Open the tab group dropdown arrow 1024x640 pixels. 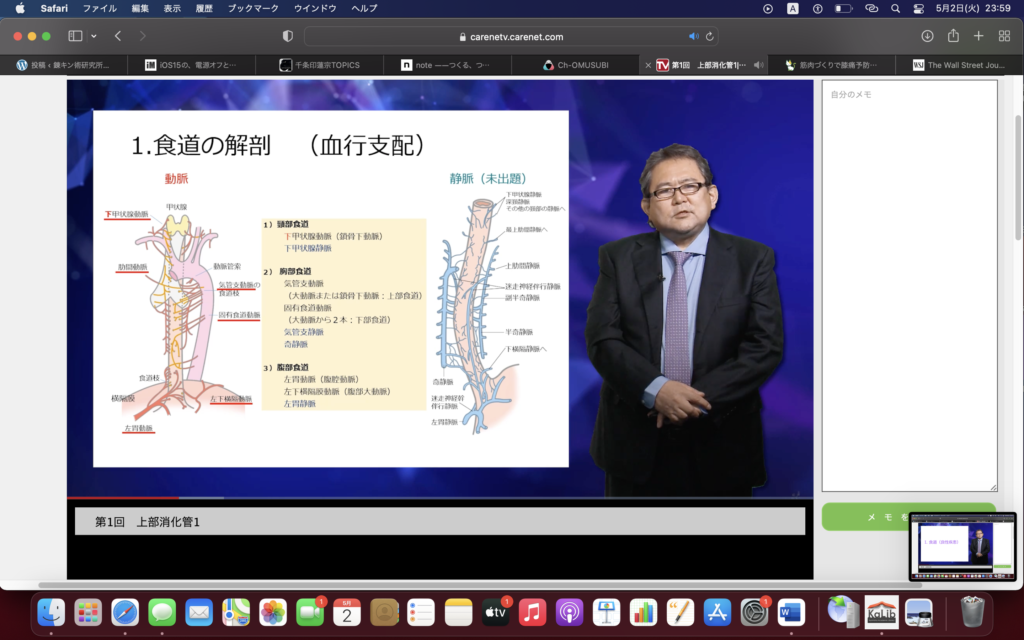93,36
